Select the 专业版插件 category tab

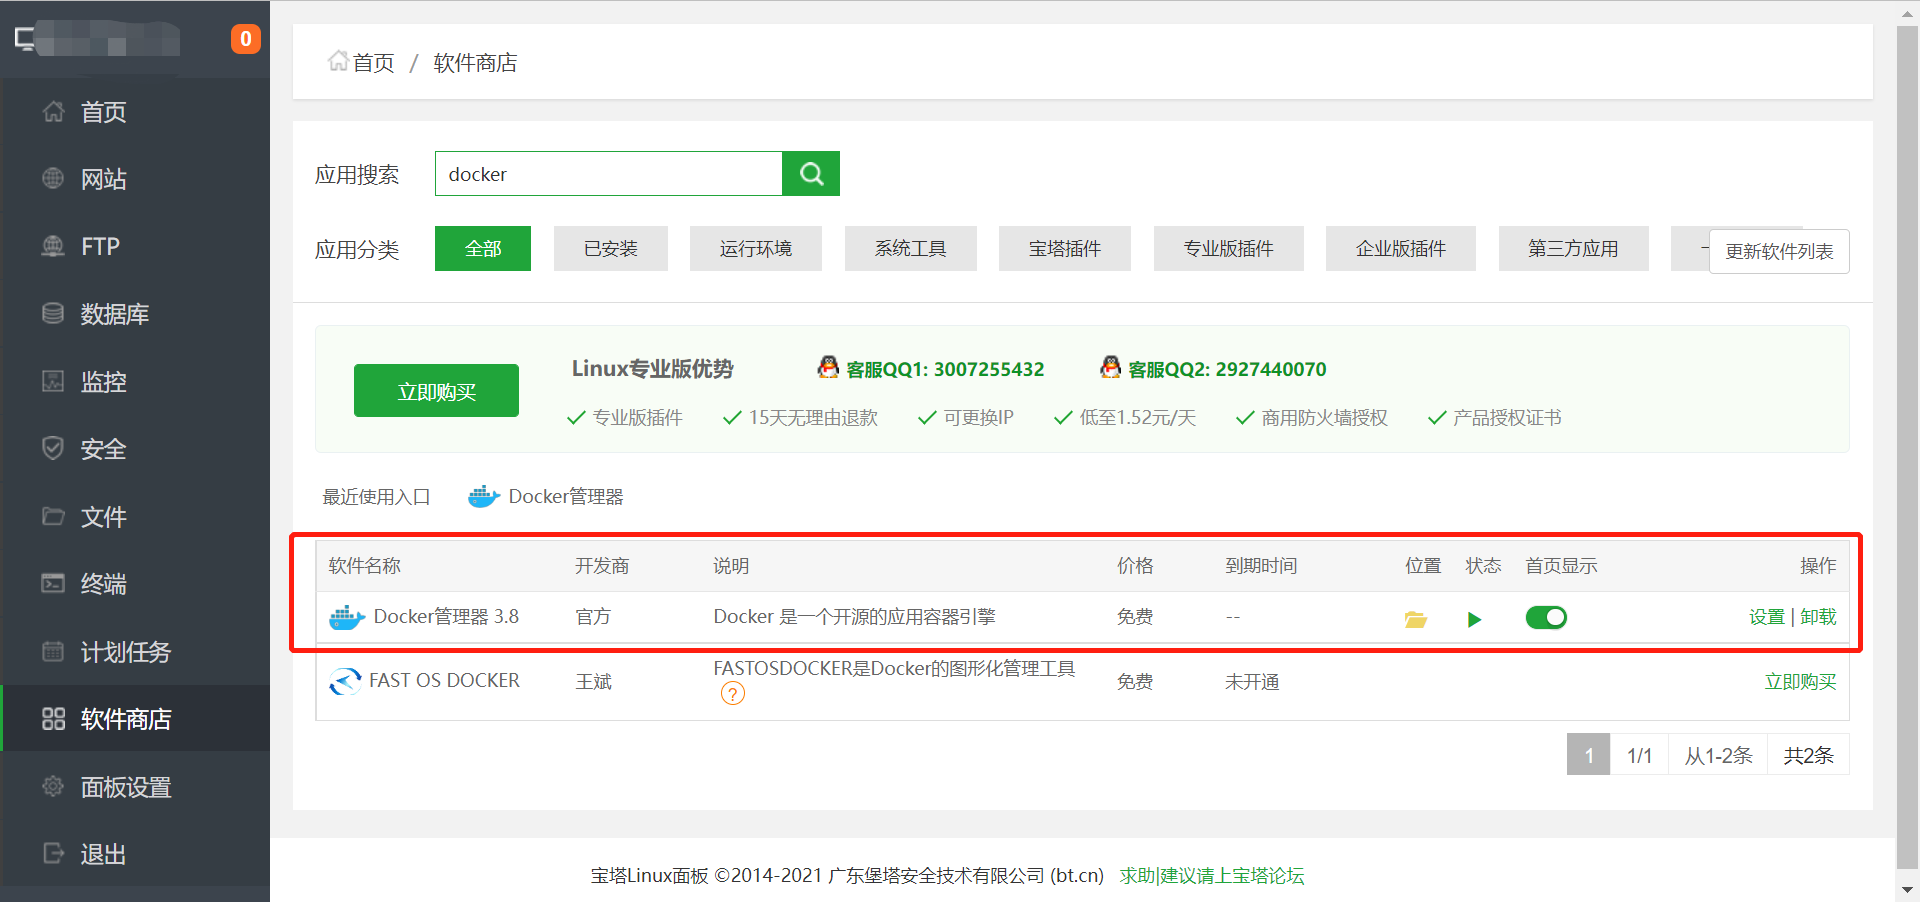[x=1229, y=248]
